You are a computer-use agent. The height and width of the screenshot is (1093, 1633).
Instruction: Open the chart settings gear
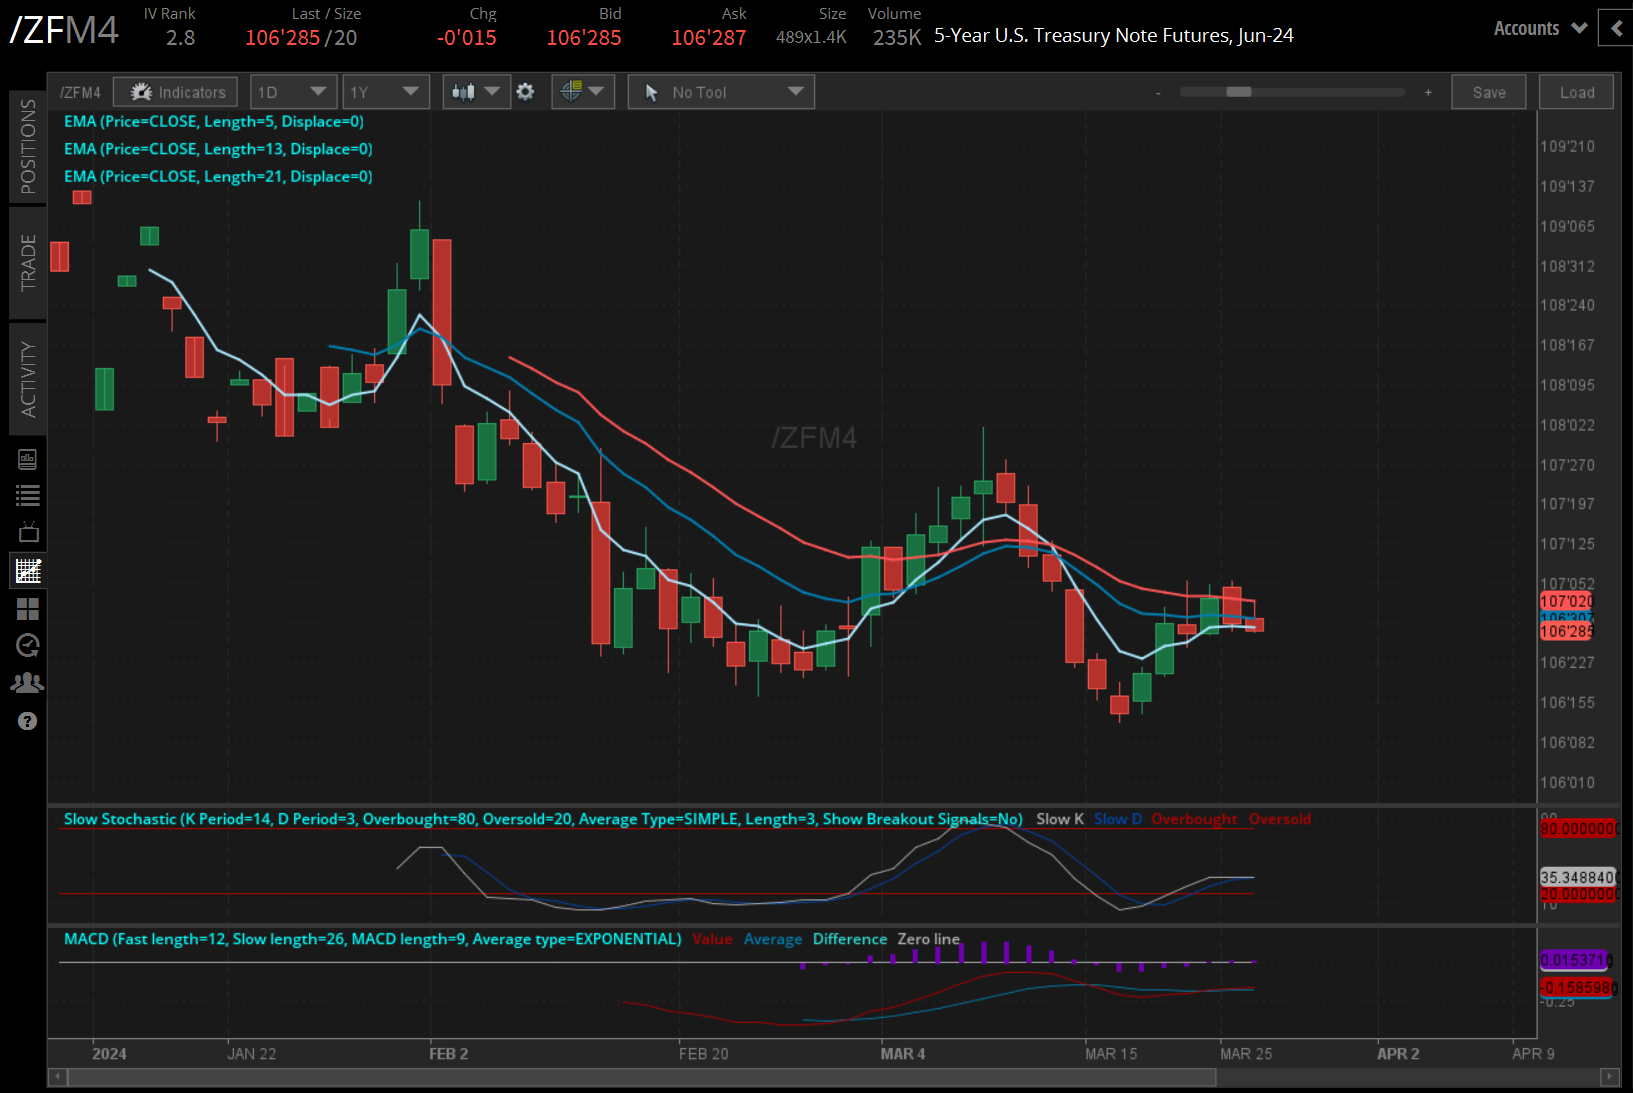tap(525, 92)
